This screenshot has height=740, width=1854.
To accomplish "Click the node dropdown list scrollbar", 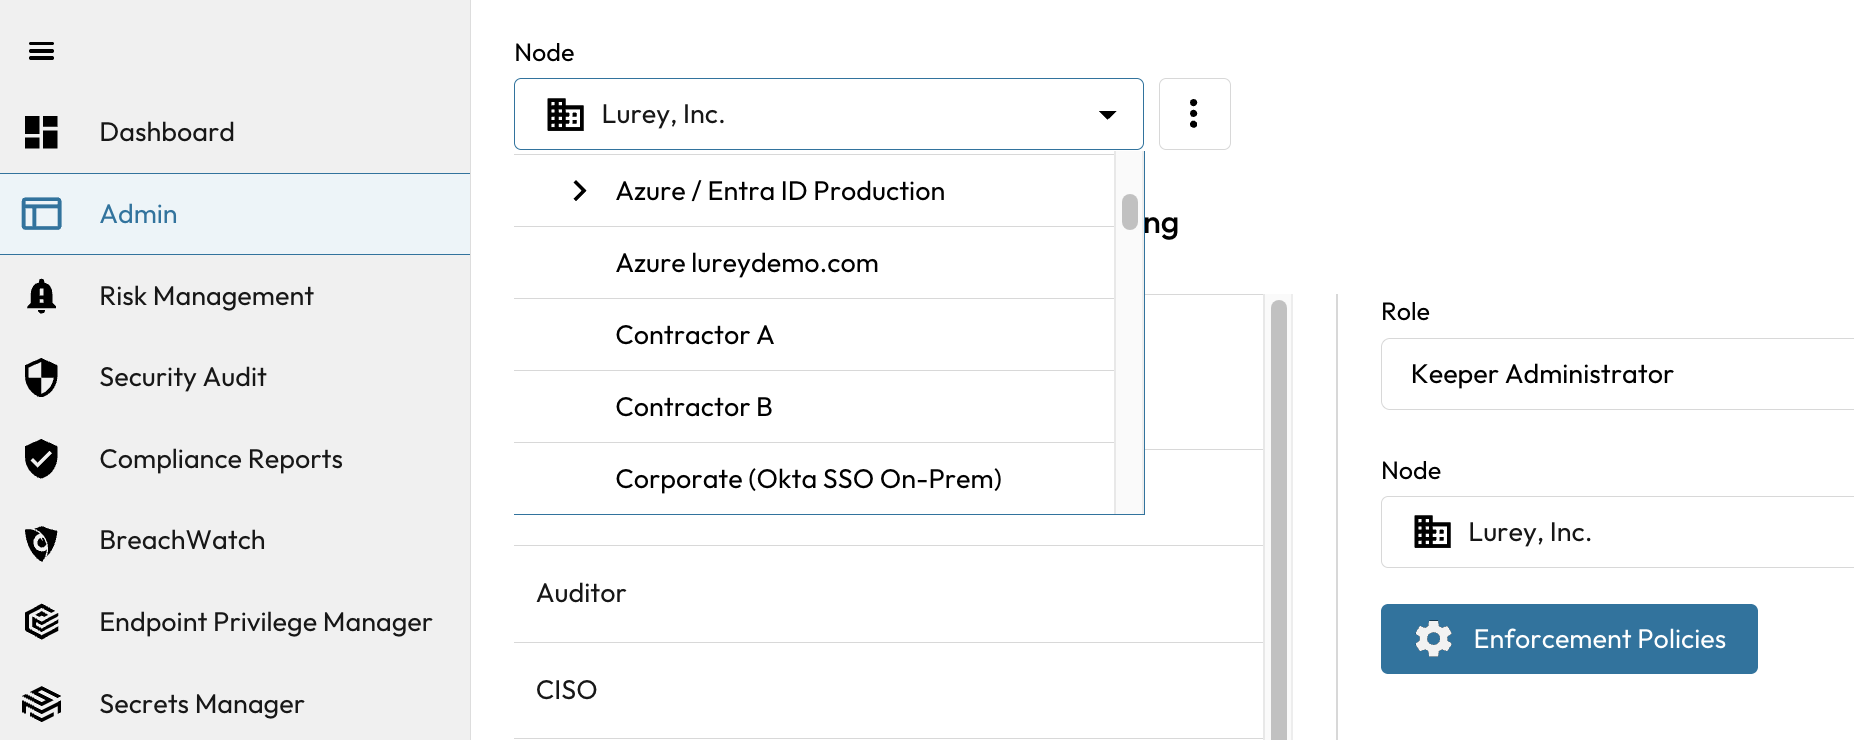I will pyautogui.click(x=1129, y=212).
